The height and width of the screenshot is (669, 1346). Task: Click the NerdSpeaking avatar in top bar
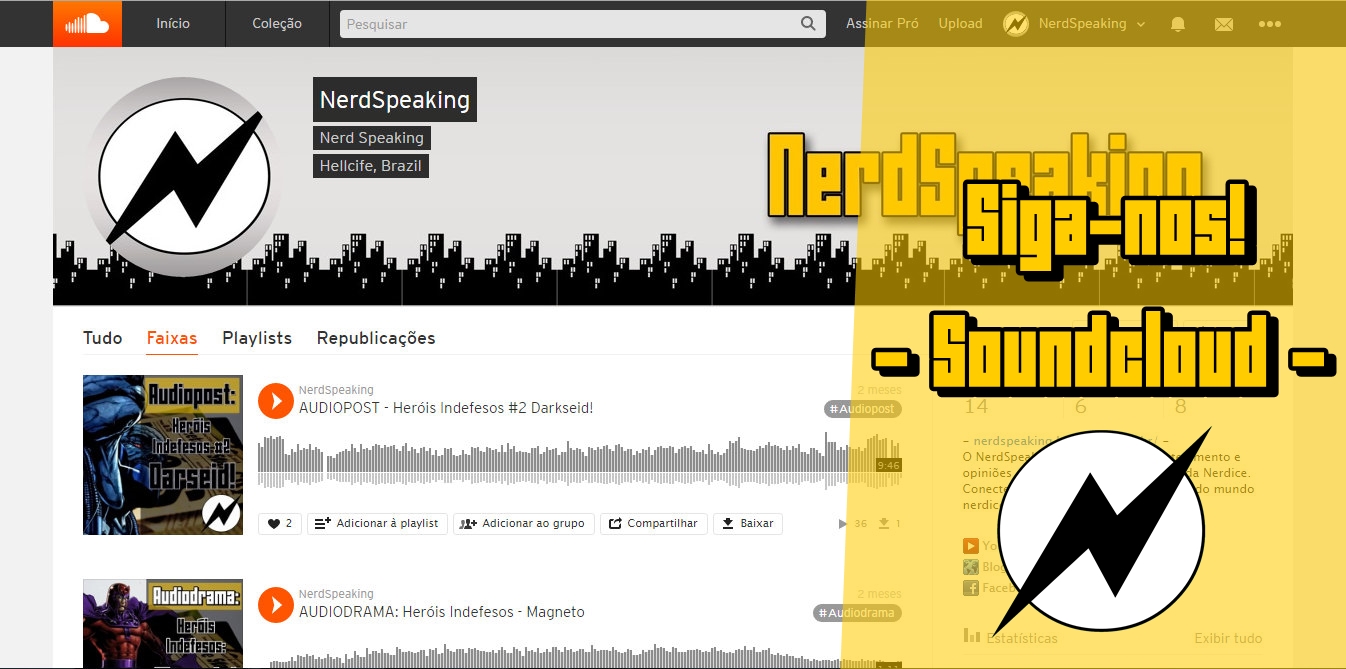[1016, 24]
